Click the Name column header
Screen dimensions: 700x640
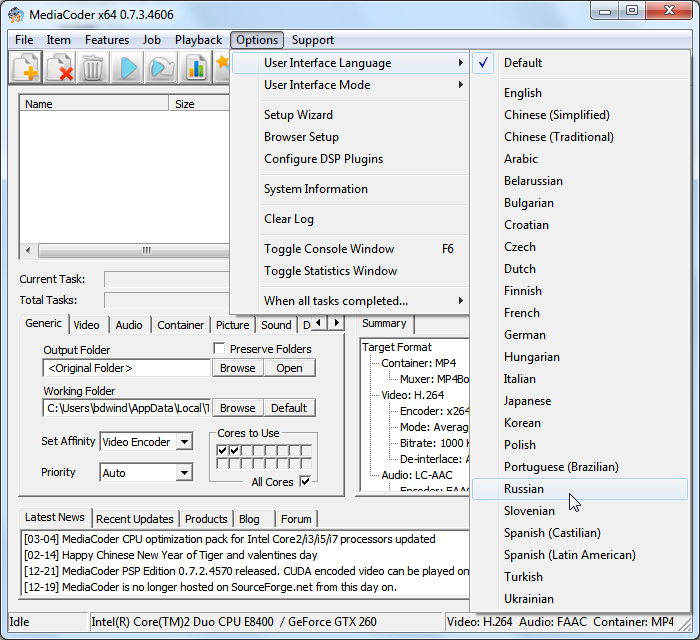pos(95,104)
